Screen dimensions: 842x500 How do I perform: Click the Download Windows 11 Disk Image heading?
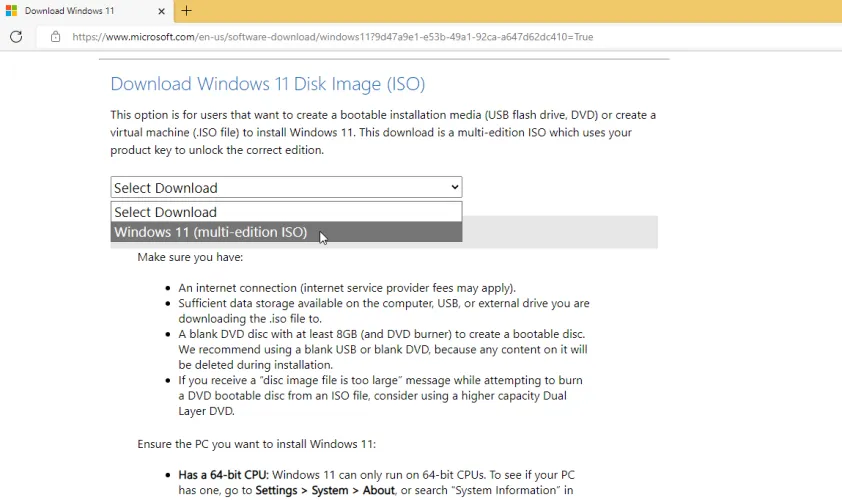pos(267,84)
